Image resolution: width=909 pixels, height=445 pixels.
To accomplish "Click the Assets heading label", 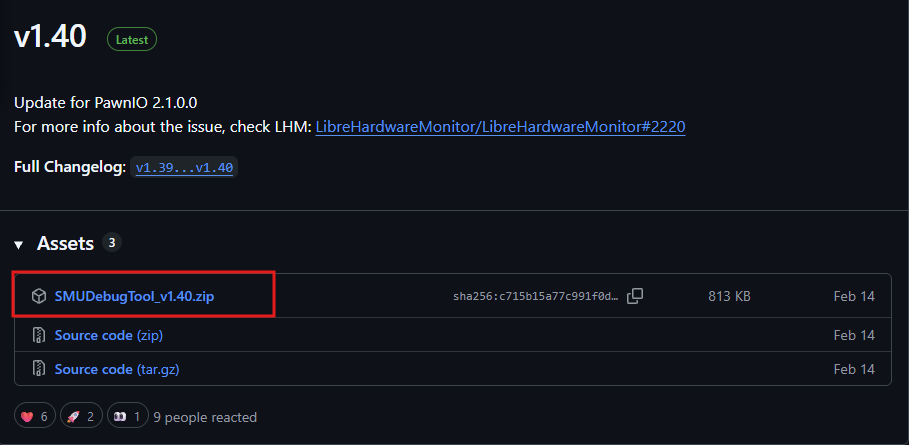I will (66, 243).
